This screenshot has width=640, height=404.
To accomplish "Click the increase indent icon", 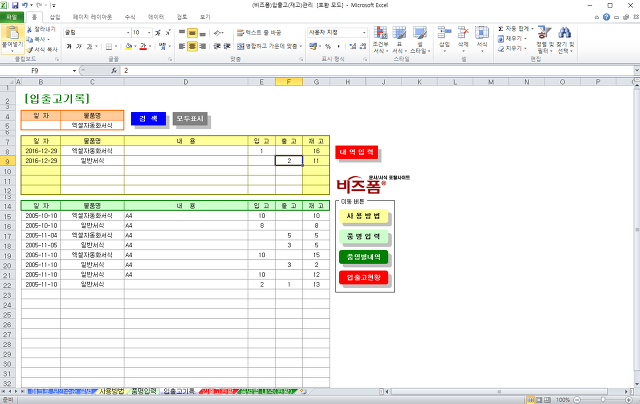I will click(x=227, y=46).
